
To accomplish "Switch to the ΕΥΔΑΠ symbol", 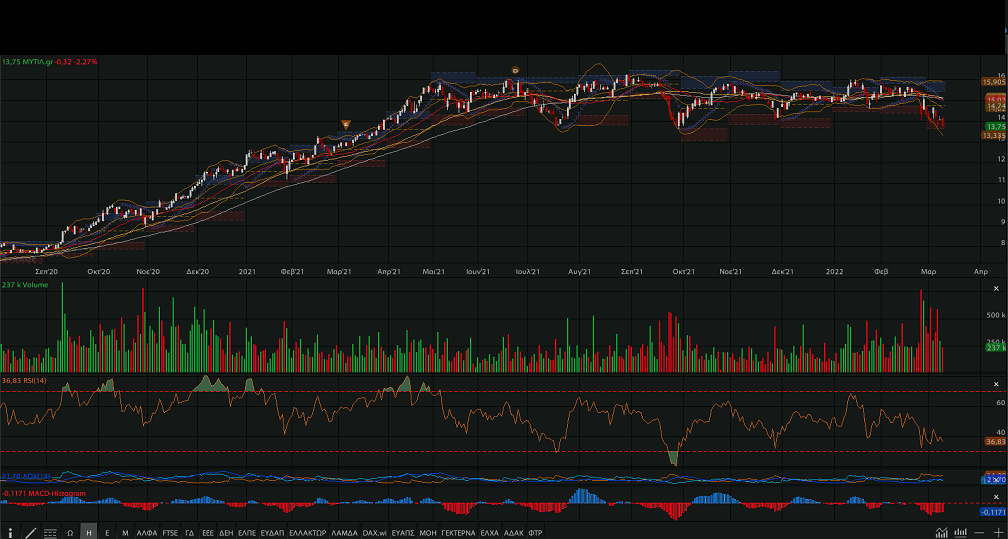I will [272, 533].
